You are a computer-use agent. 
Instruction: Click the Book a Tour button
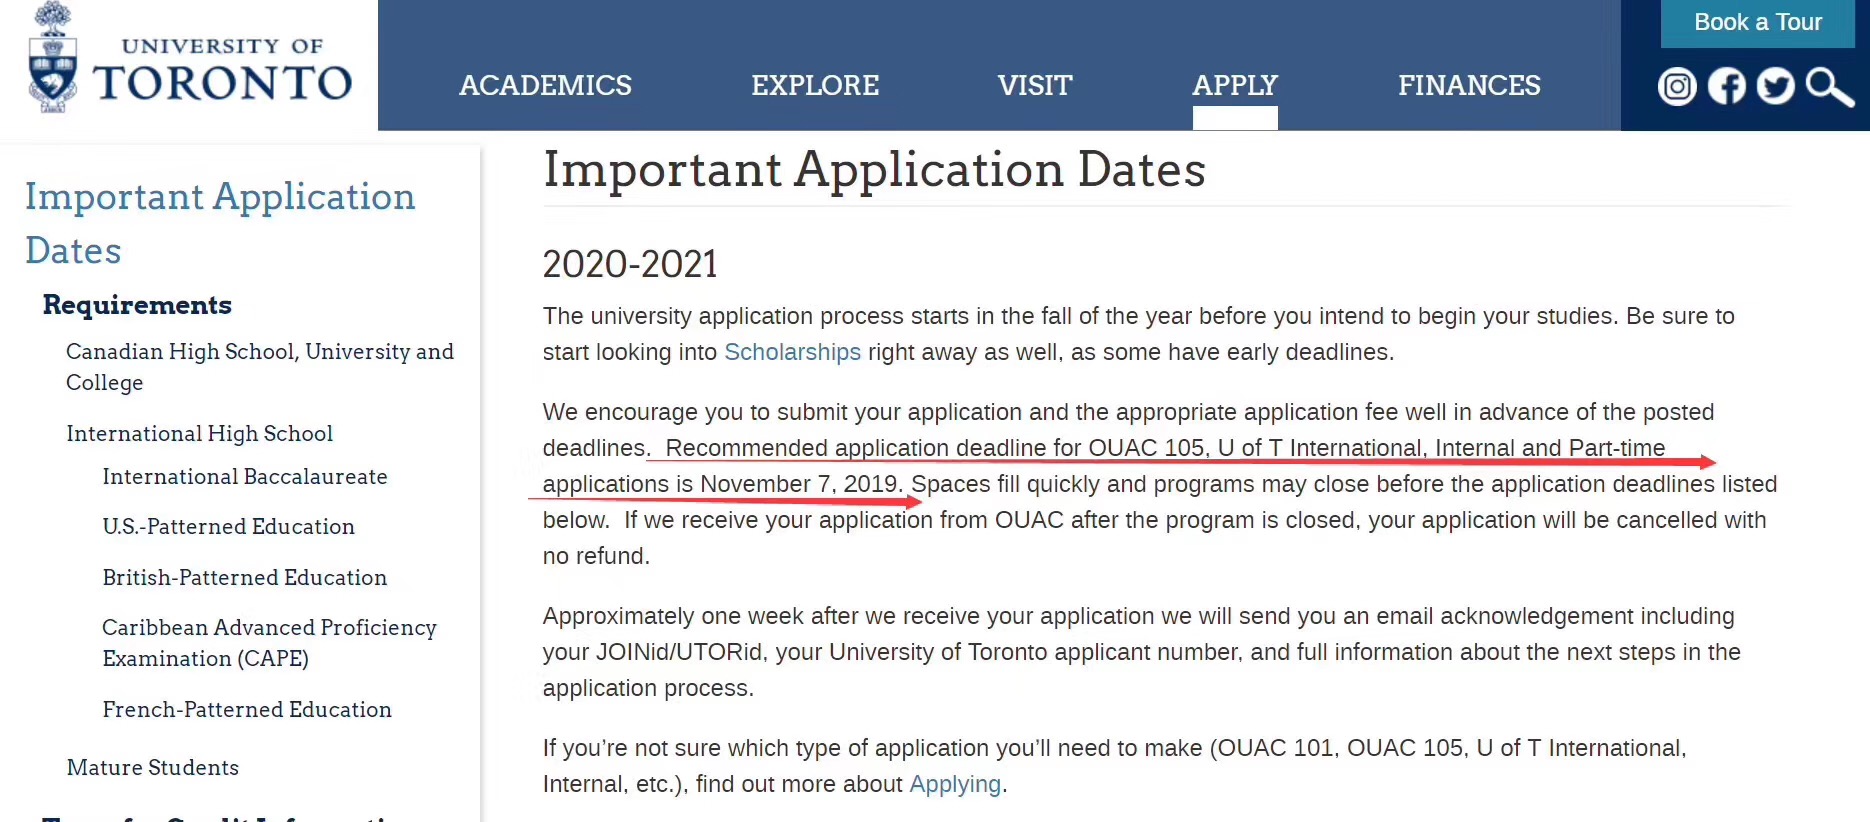coord(1757,23)
